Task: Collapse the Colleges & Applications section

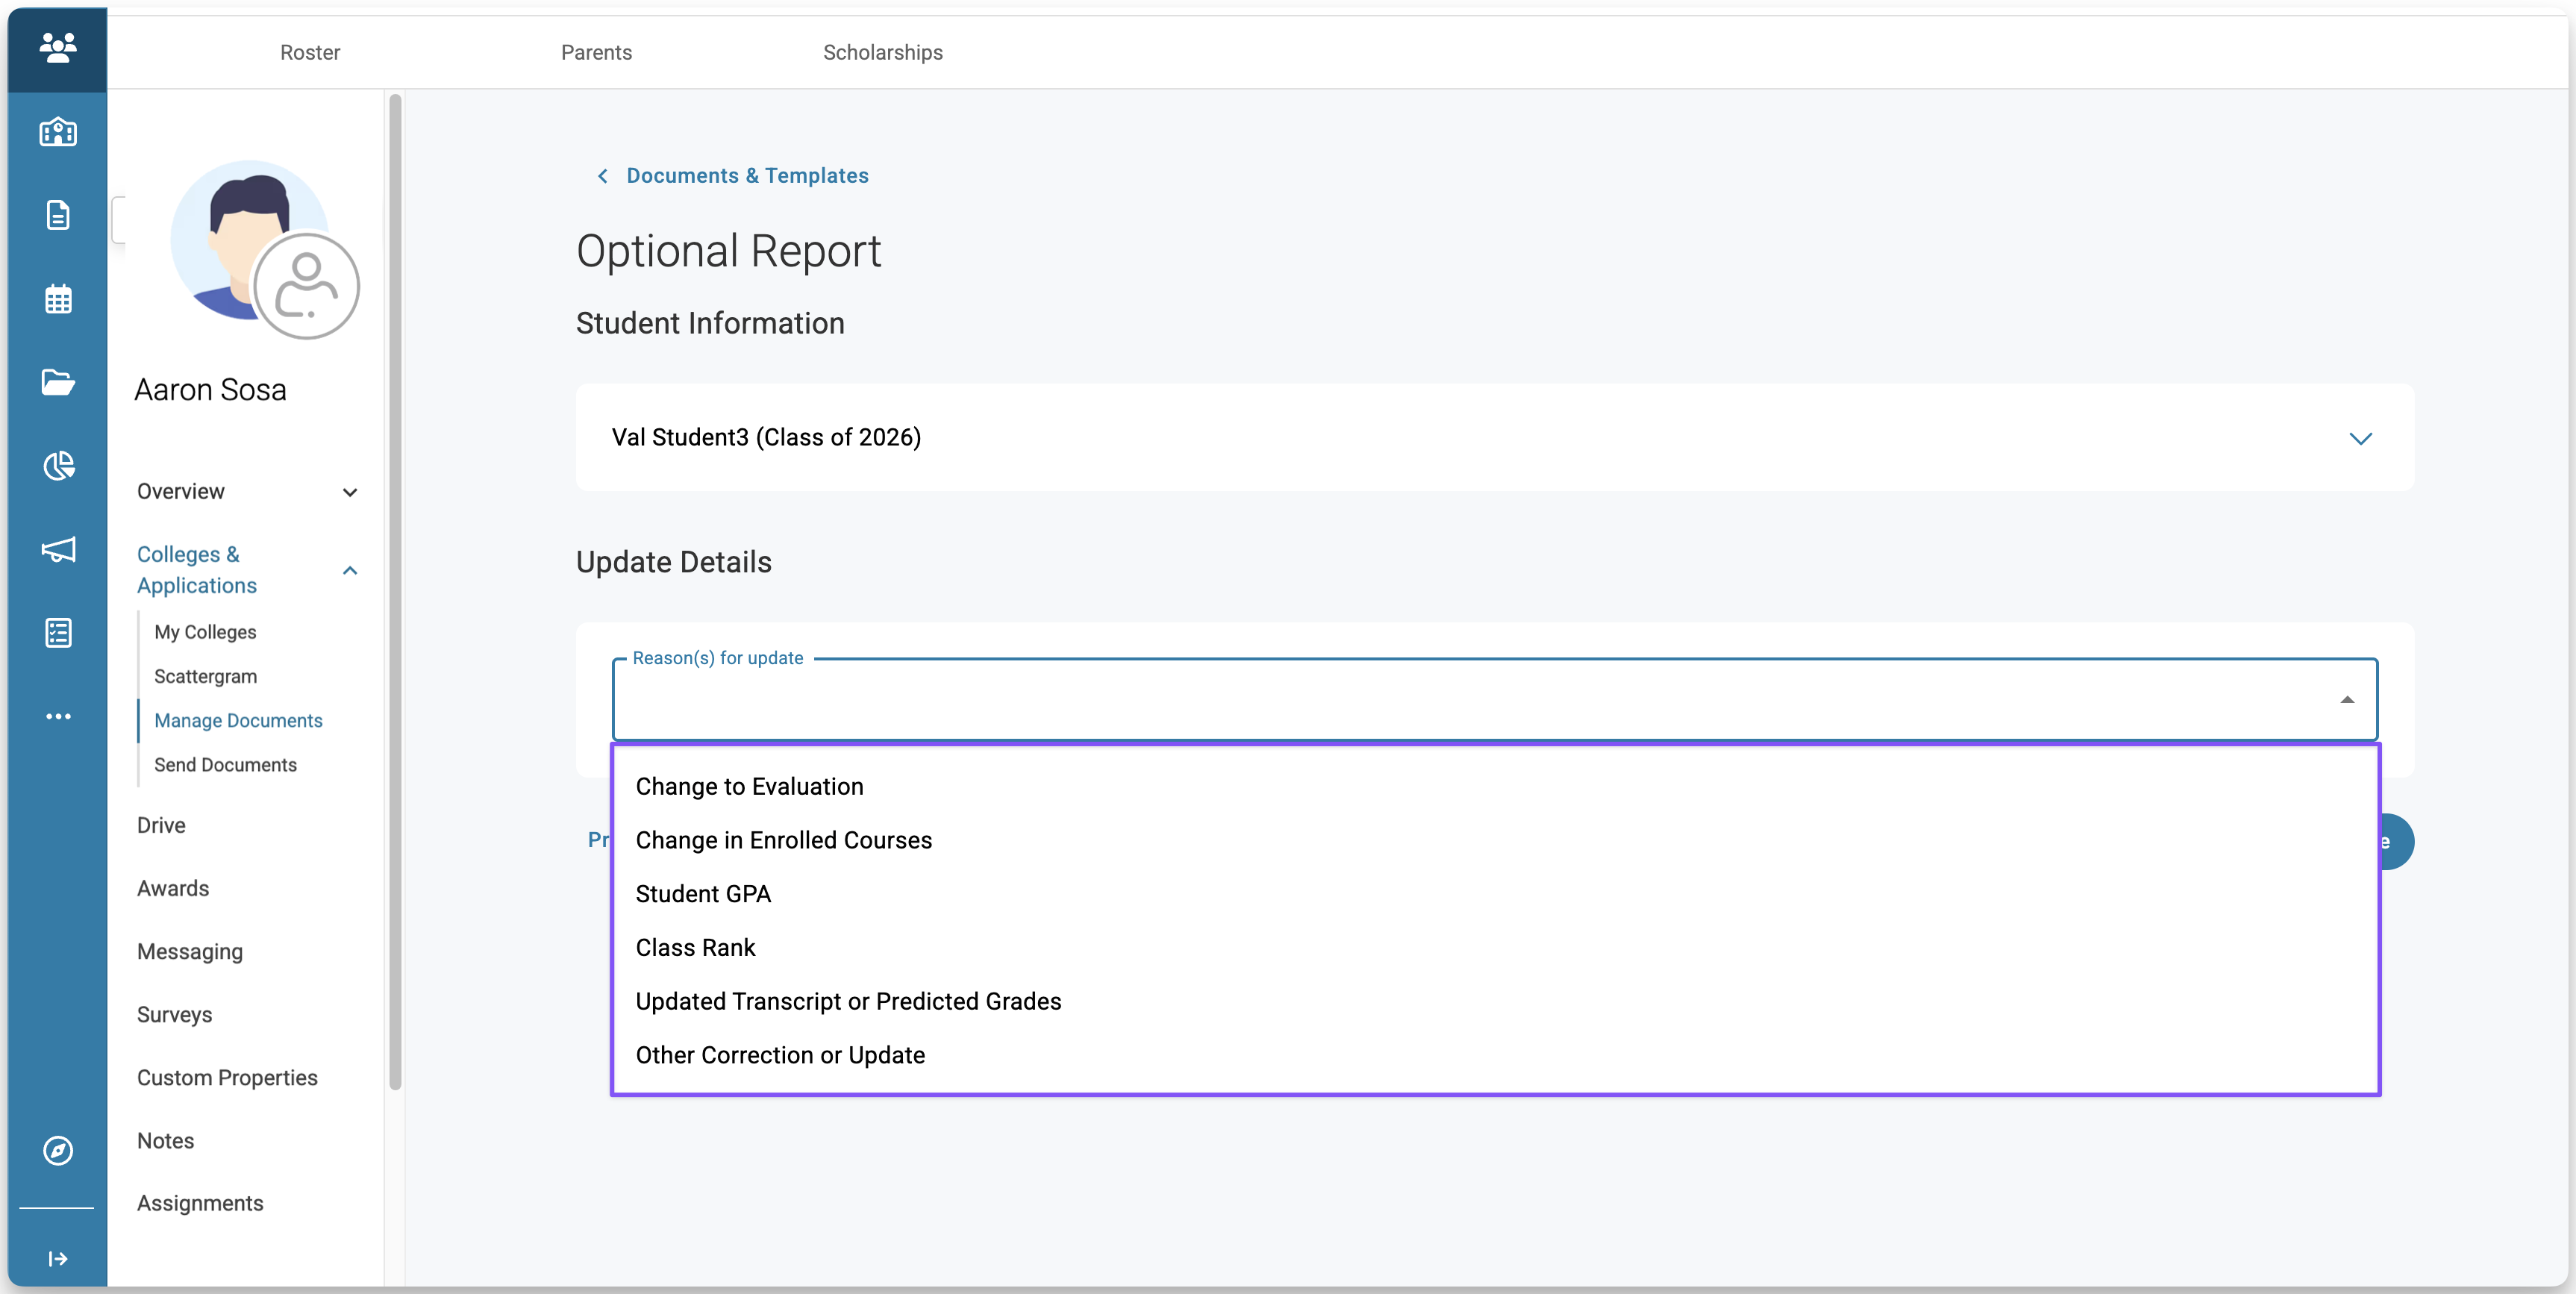Action: pyautogui.click(x=350, y=570)
